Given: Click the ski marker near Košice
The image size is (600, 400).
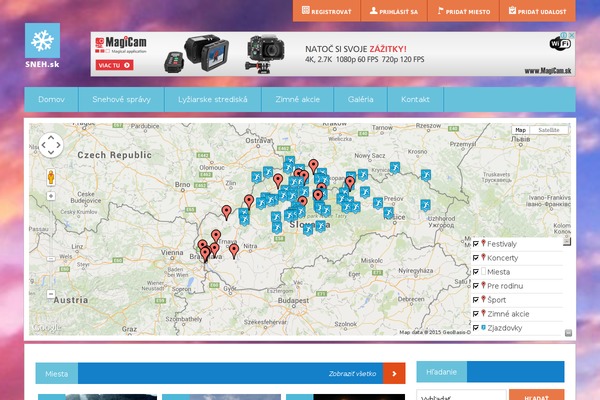Looking at the screenshot, I should tap(388, 212).
